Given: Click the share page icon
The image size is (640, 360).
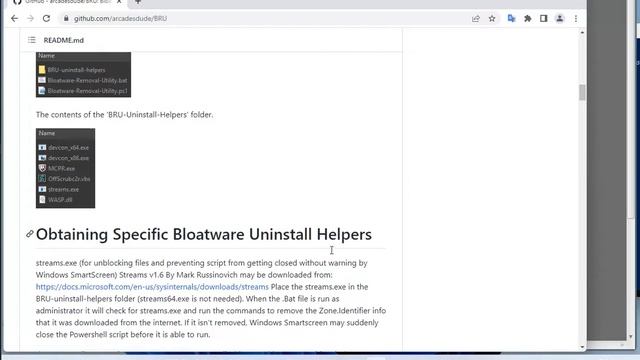Looking at the screenshot, I should point(476,18).
